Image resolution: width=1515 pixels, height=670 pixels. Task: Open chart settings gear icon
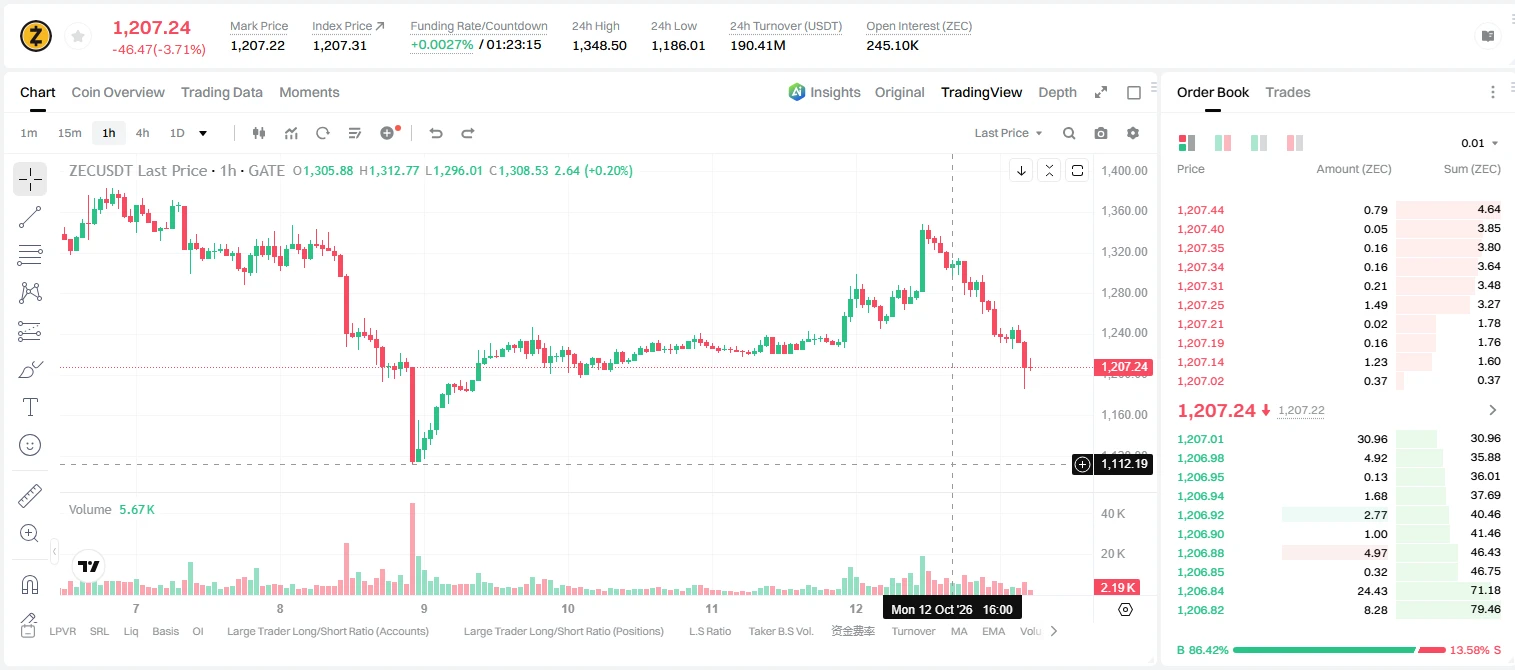[1133, 133]
